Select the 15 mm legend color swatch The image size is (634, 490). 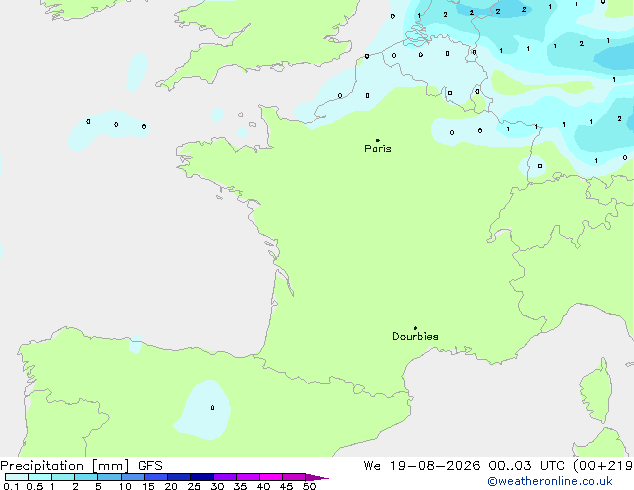[156, 477]
